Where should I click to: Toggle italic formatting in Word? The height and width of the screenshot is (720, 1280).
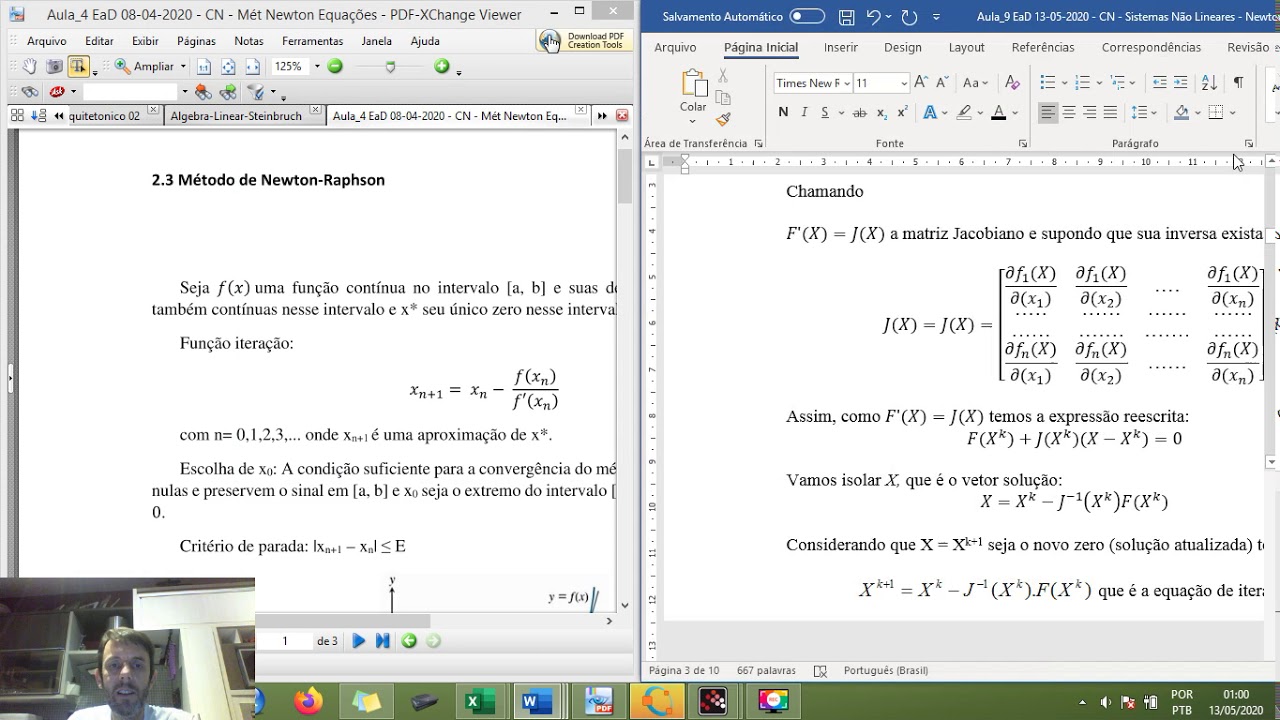tap(804, 113)
